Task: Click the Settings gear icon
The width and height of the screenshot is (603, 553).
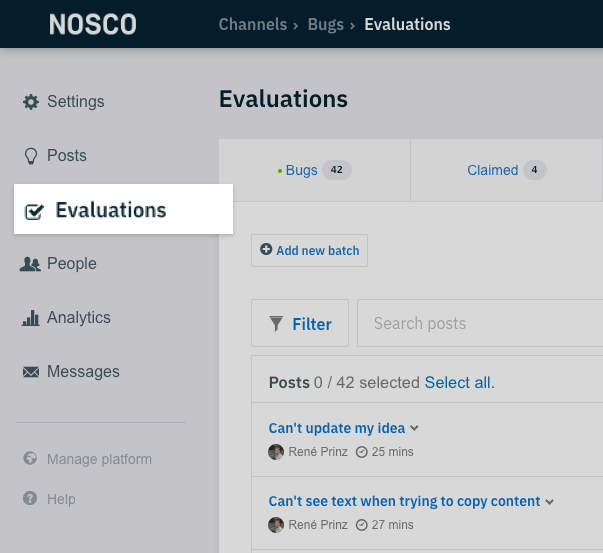Action: tap(31, 102)
